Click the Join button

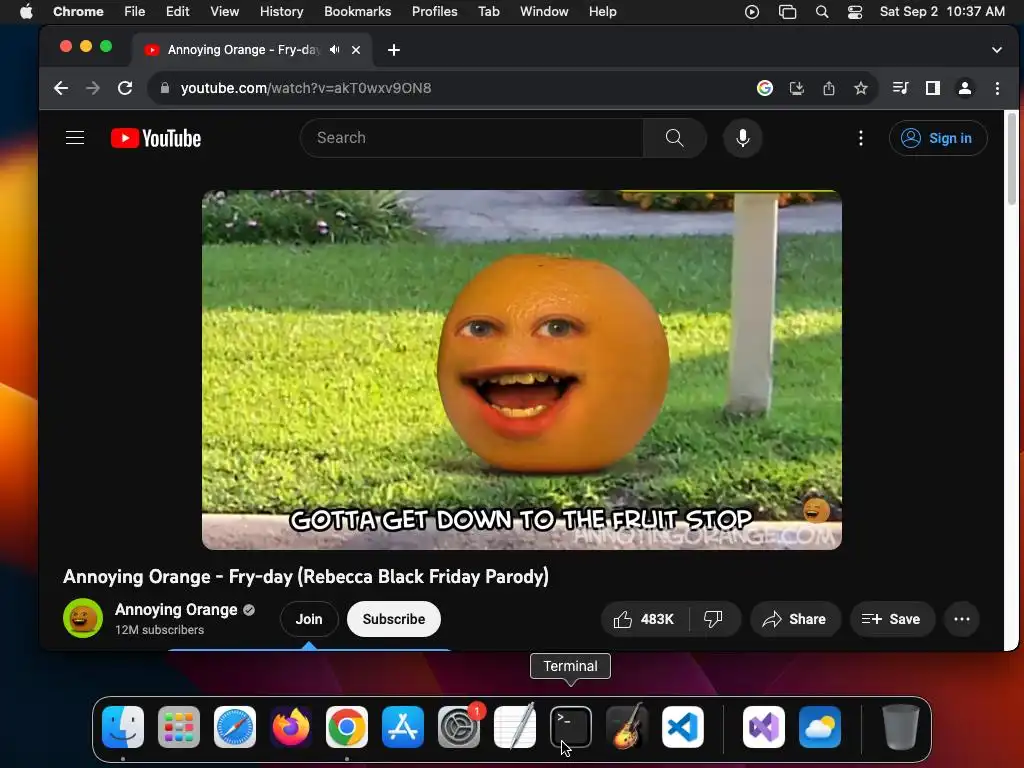(309, 619)
